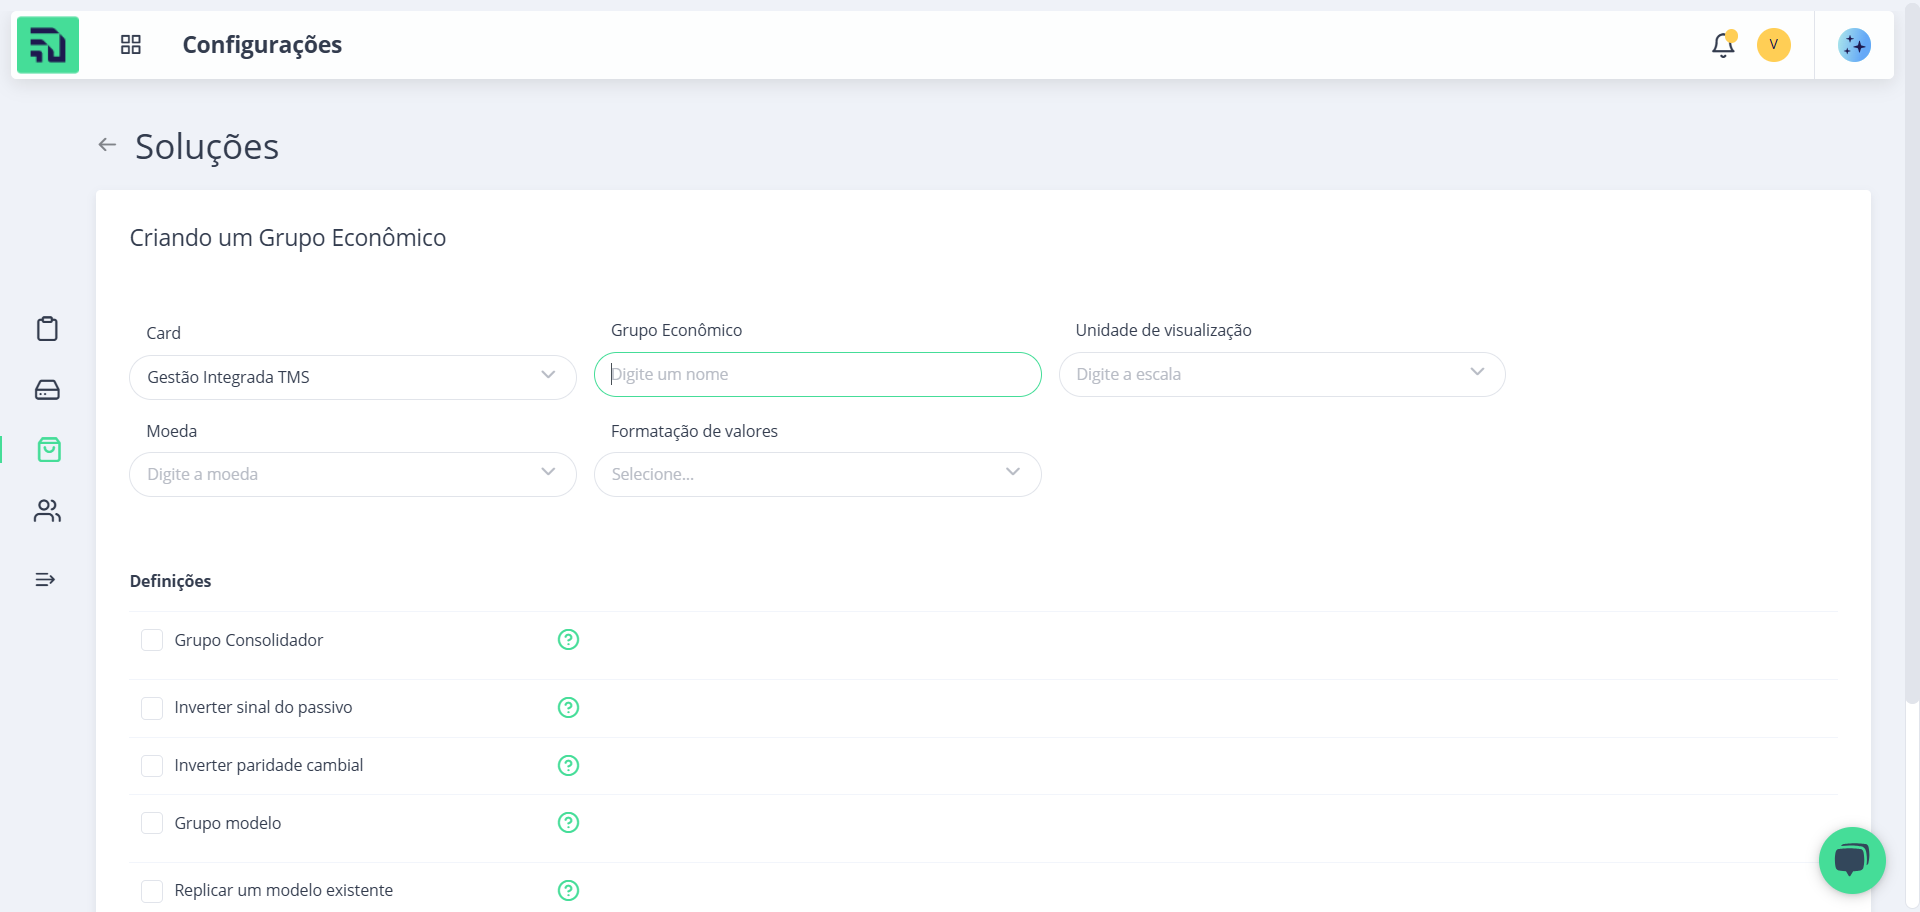The image size is (1920, 912).
Task: Go back with the arrow beside Soluções
Action: click(107, 145)
